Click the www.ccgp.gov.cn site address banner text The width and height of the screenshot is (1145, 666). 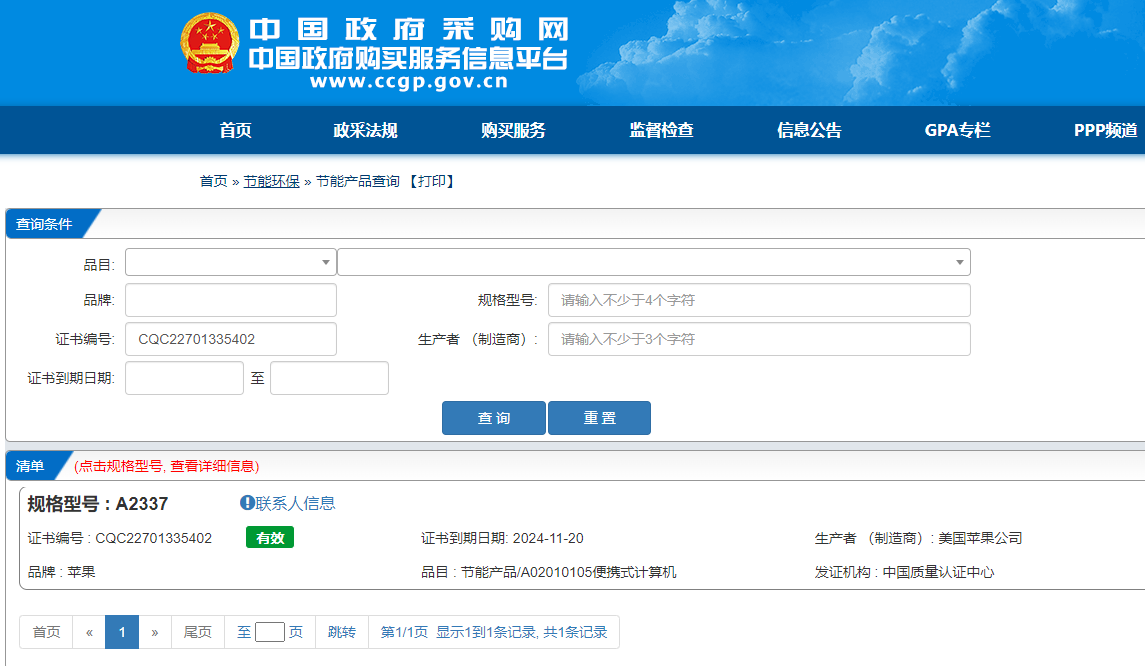coord(409,82)
